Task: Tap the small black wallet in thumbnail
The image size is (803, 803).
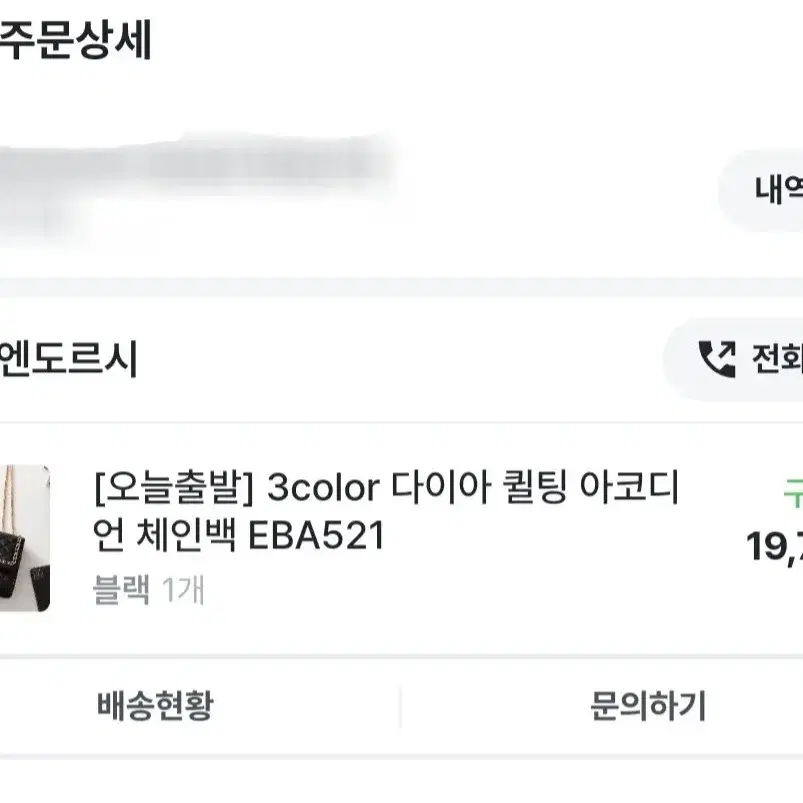Action: point(40,584)
